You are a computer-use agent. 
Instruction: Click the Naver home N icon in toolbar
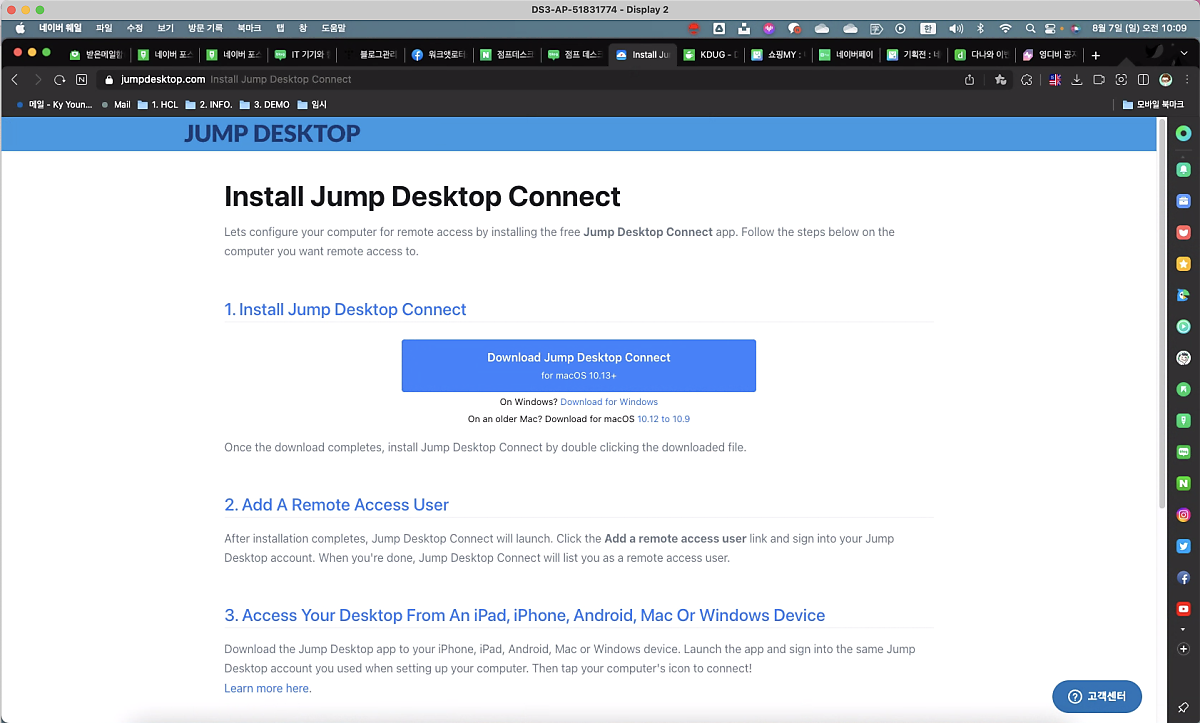pos(82,79)
